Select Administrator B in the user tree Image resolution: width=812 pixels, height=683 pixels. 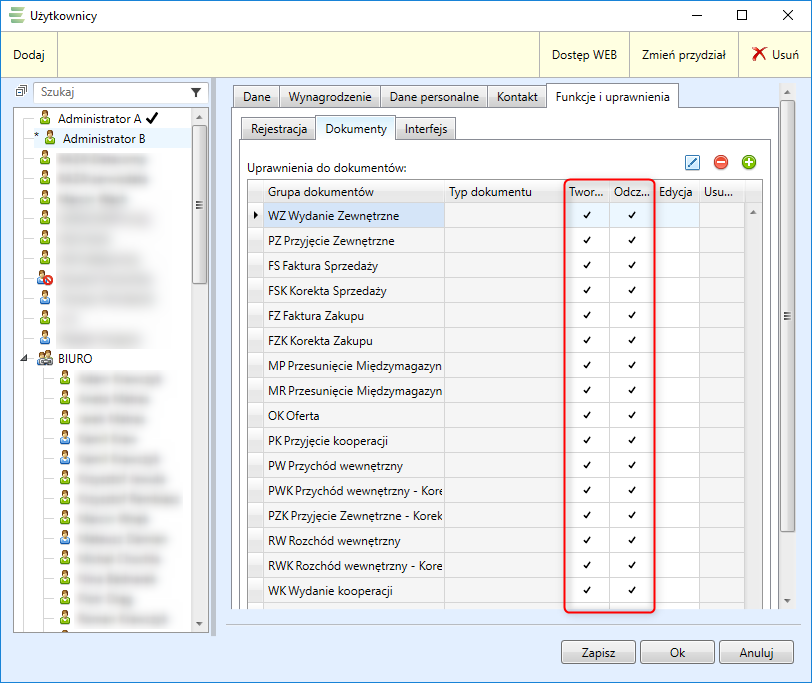click(104, 139)
